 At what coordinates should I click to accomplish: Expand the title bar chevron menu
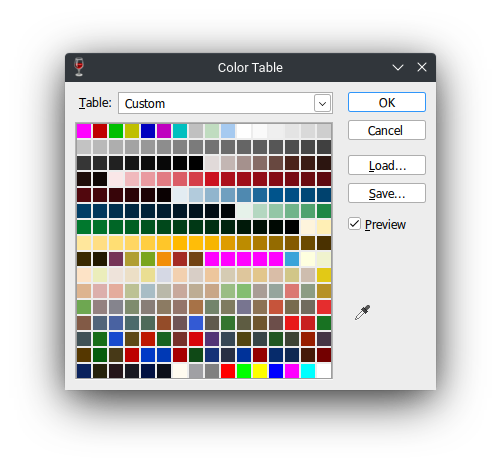[398, 68]
